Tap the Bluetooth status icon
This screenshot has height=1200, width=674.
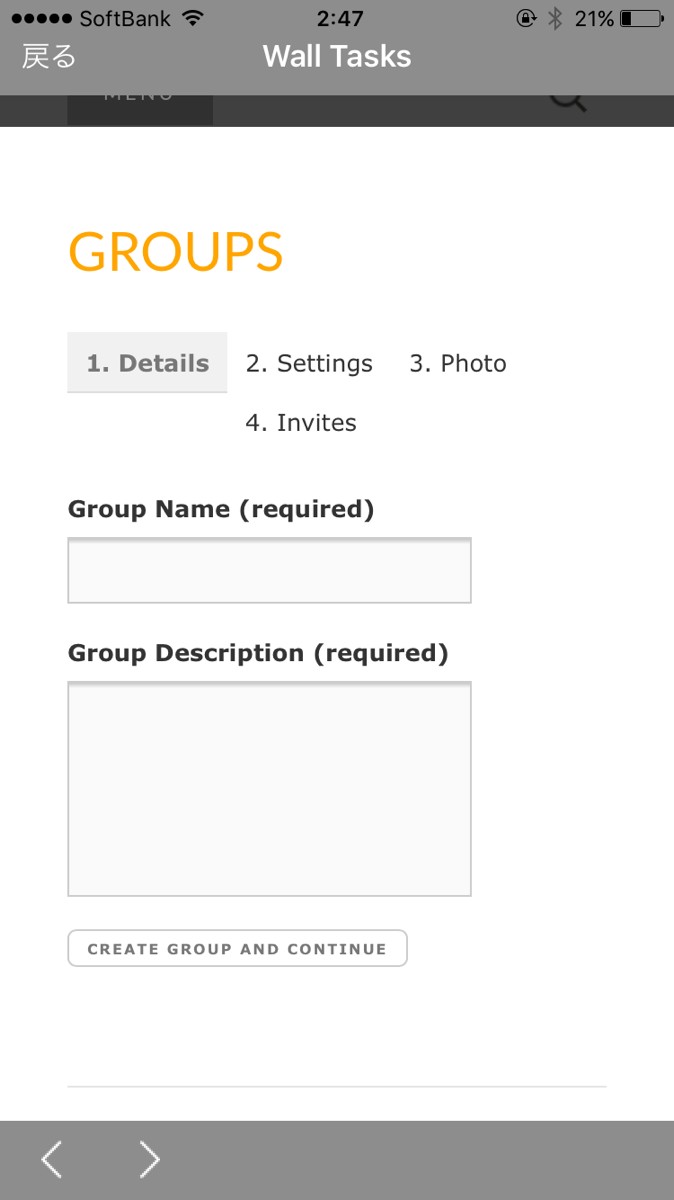coord(555,18)
